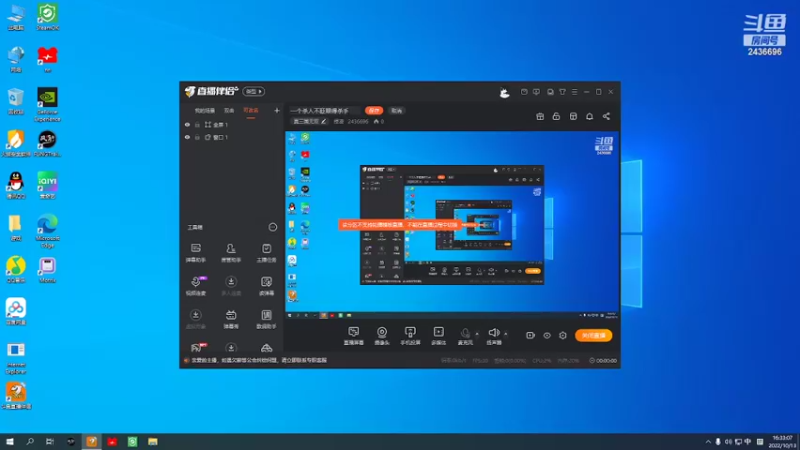Screen dimensions: 800x450
Task: Expand speaker volume arrow
Action: 506,334
